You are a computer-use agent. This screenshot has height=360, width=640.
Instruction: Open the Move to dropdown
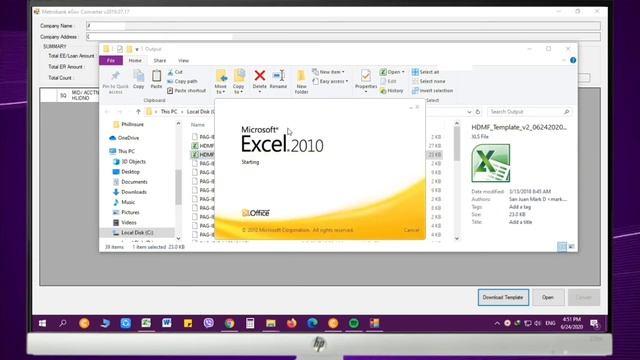pos(220,89)
